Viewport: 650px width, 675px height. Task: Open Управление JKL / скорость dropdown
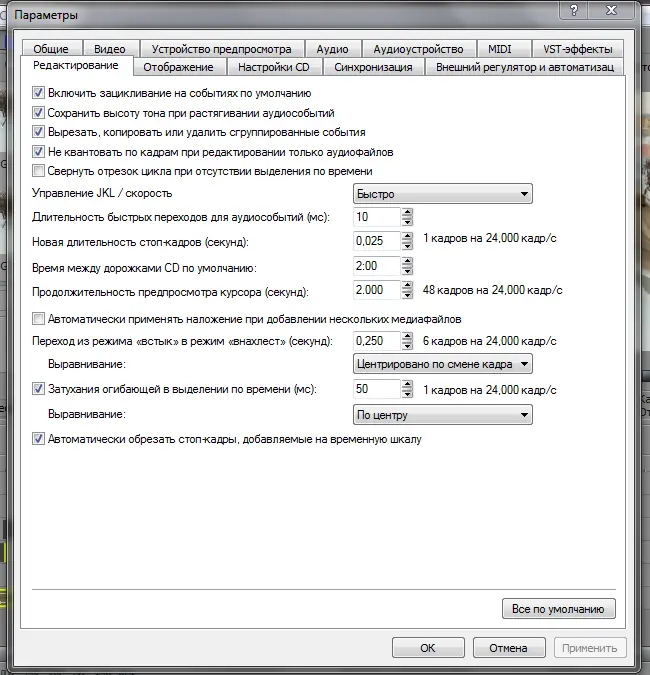(x=443, y=194)
